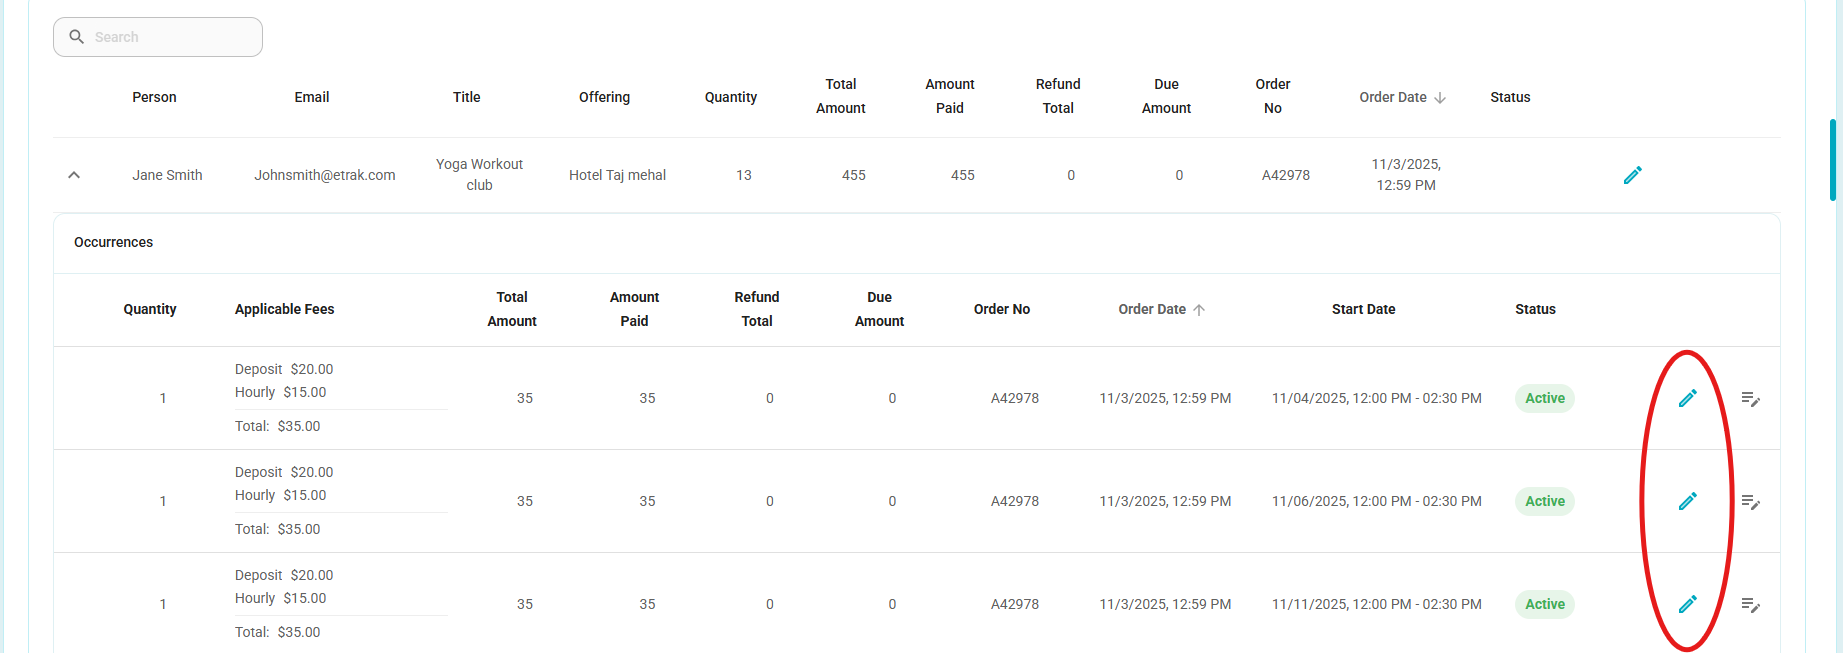1843x653 pixels.
Task: Open notes editor for 11/06/2025 occurrence
Action: coord(1750,502)
